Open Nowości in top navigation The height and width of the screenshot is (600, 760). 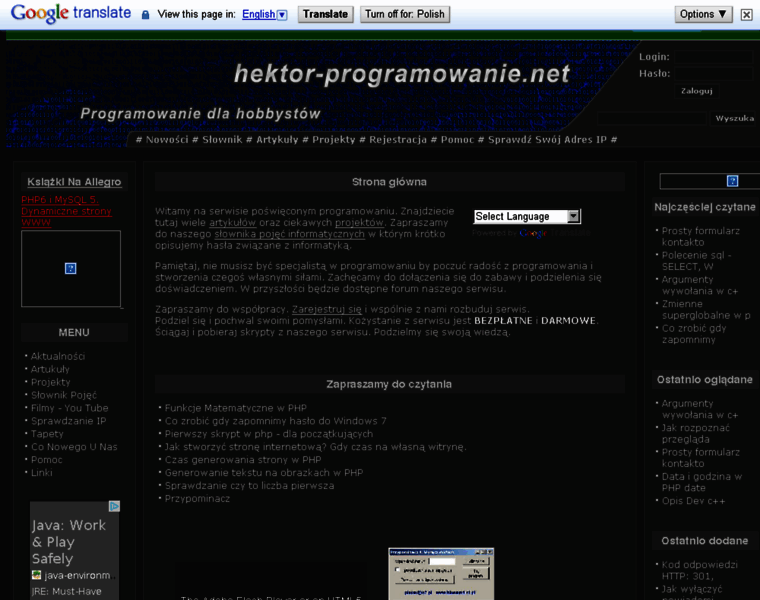(167, 140)
